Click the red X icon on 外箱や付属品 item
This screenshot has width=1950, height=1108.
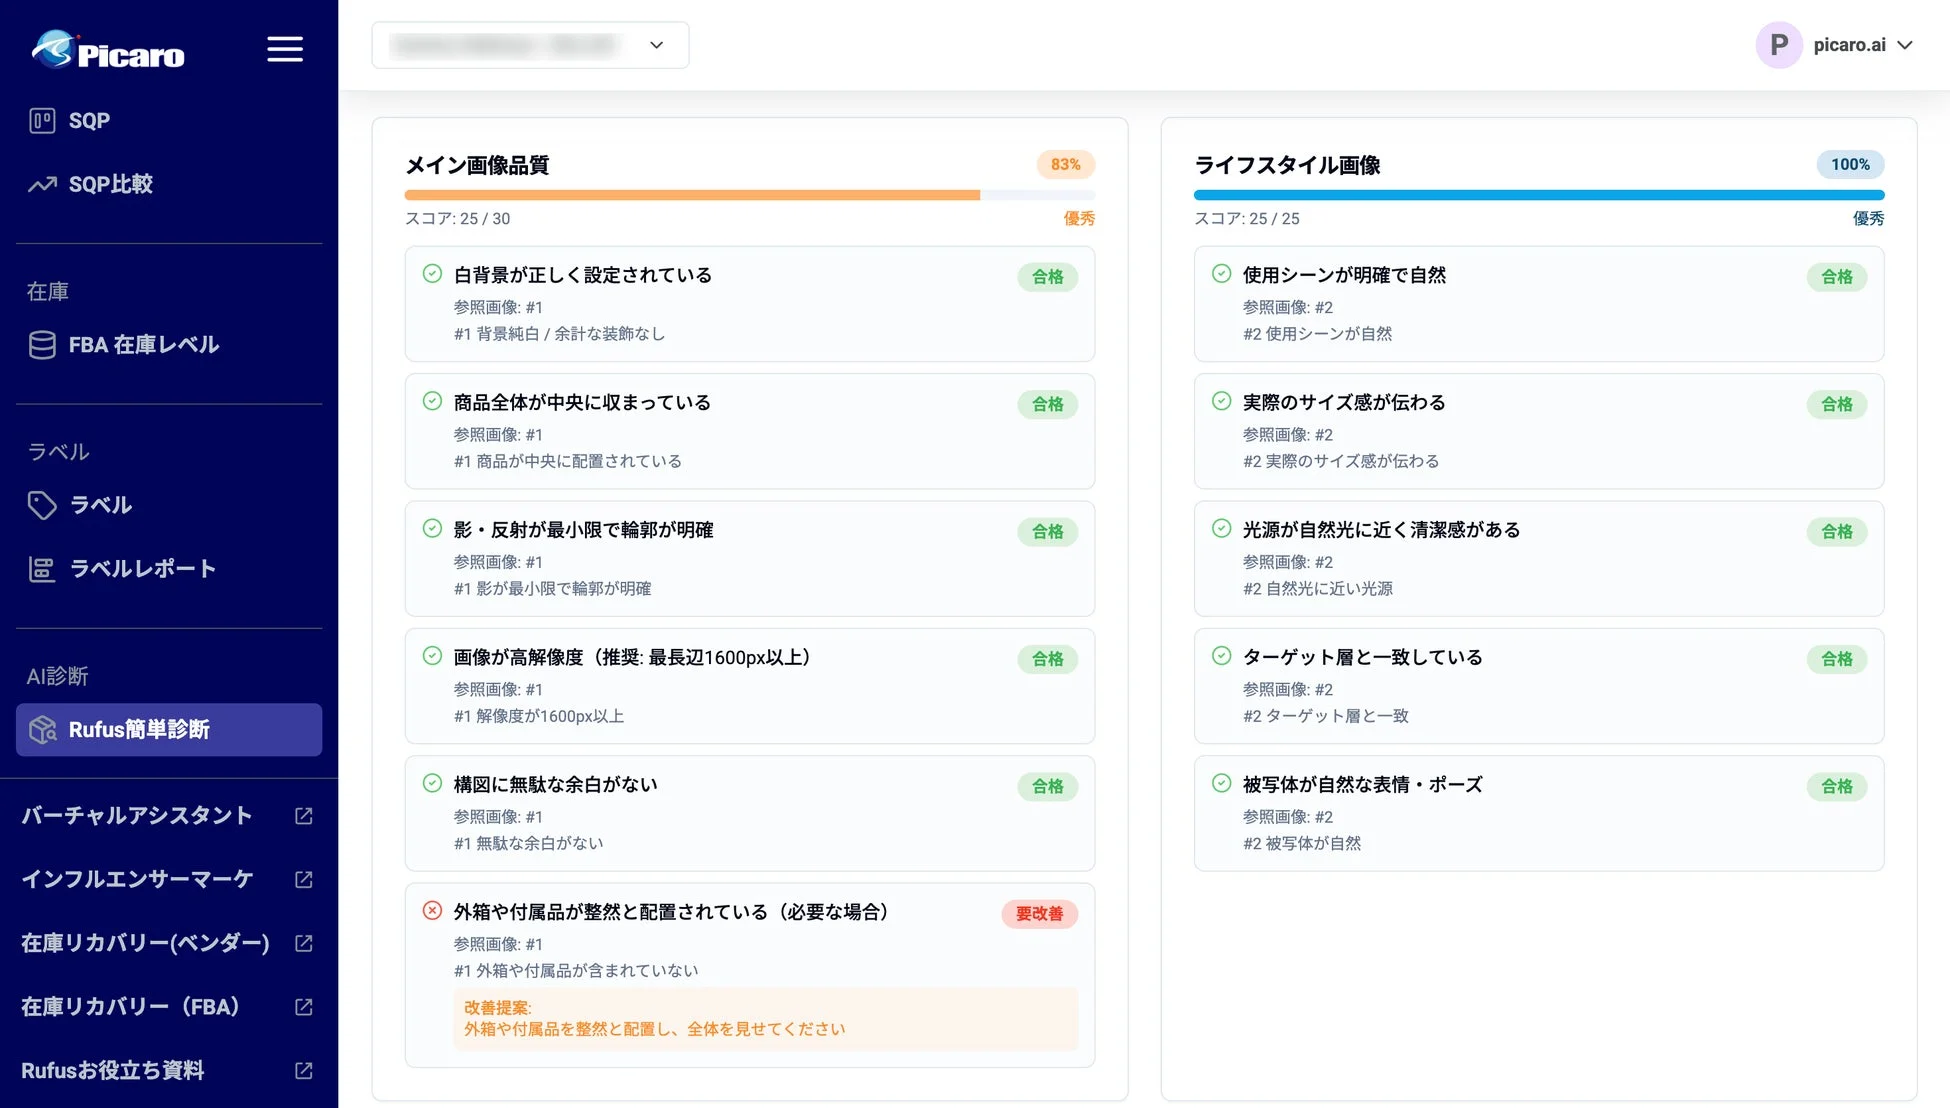431,911
